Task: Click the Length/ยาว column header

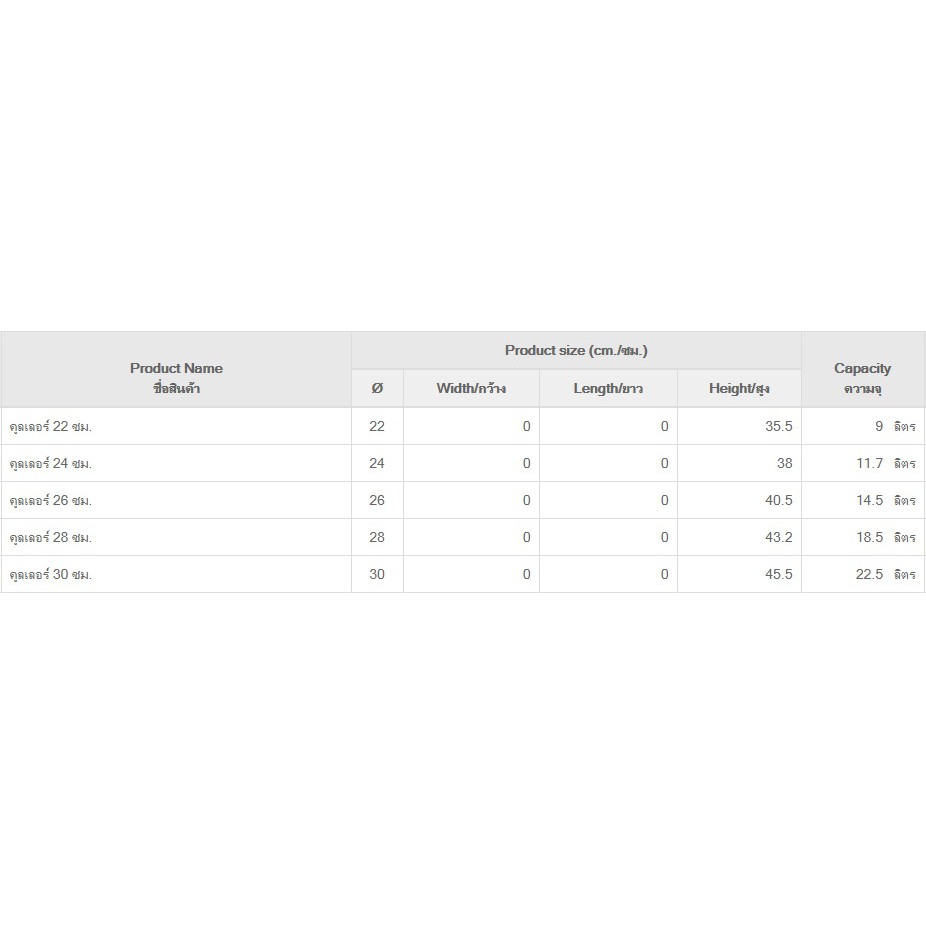Action: (x=608, y=388)
